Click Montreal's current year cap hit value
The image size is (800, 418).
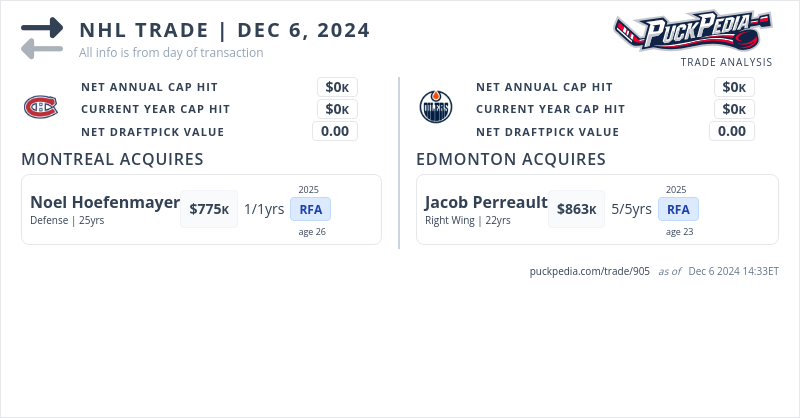[337, 109]
